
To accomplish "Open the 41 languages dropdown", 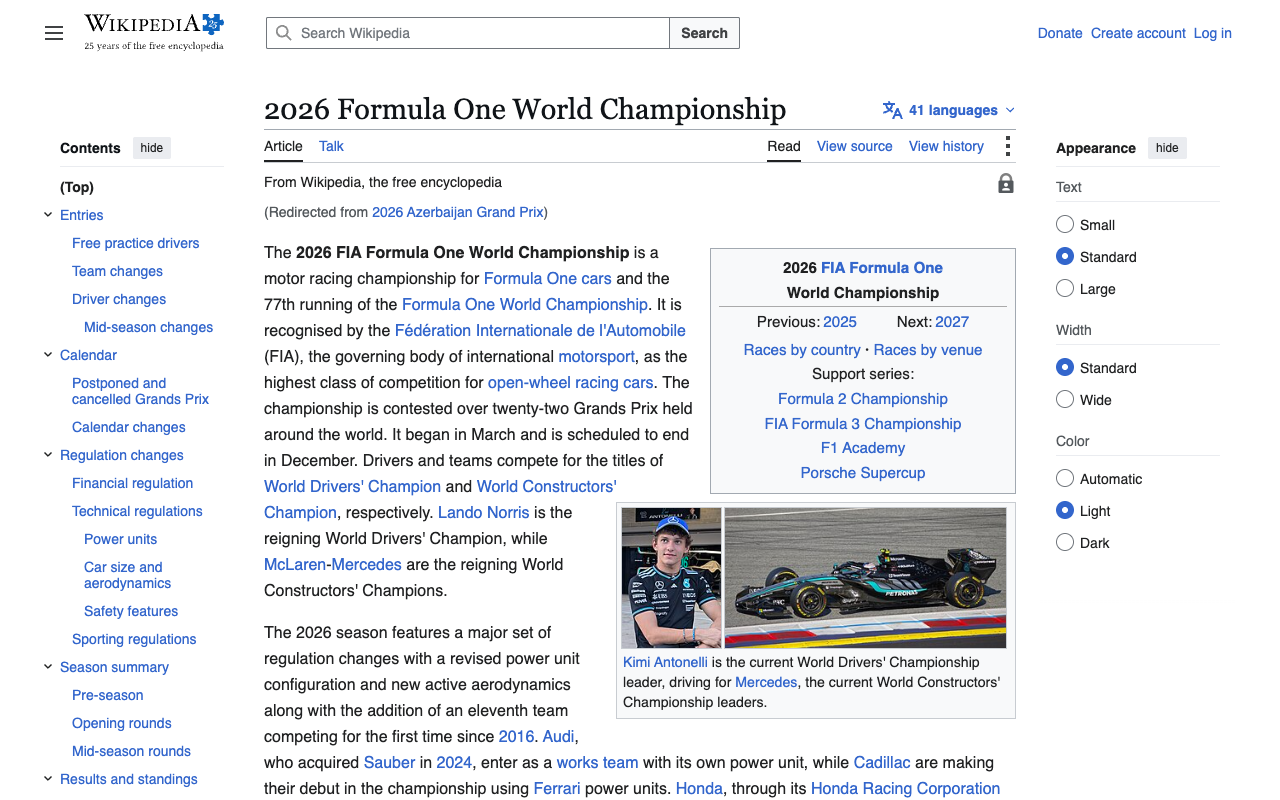I will [949, 110].
